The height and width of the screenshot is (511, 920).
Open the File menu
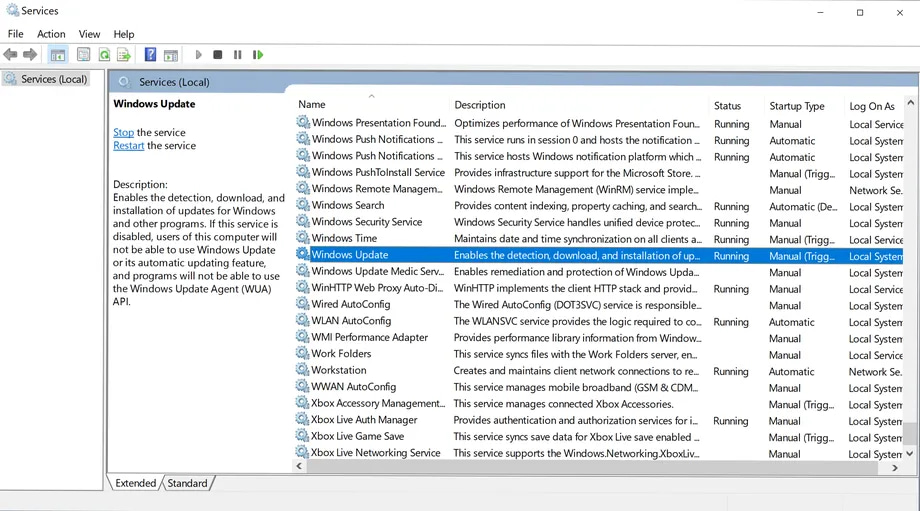point(15,34)
